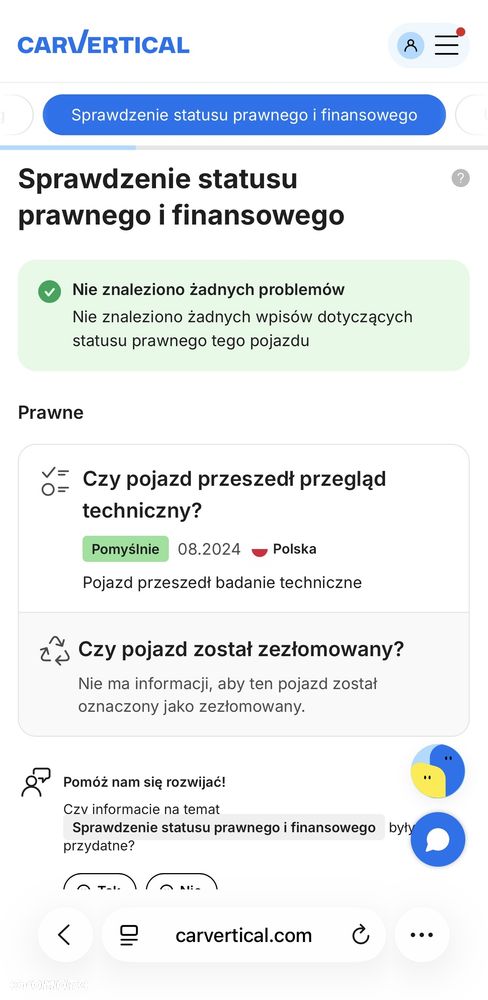
Task: Open the browser tabs overview icon
Action: 129,935
